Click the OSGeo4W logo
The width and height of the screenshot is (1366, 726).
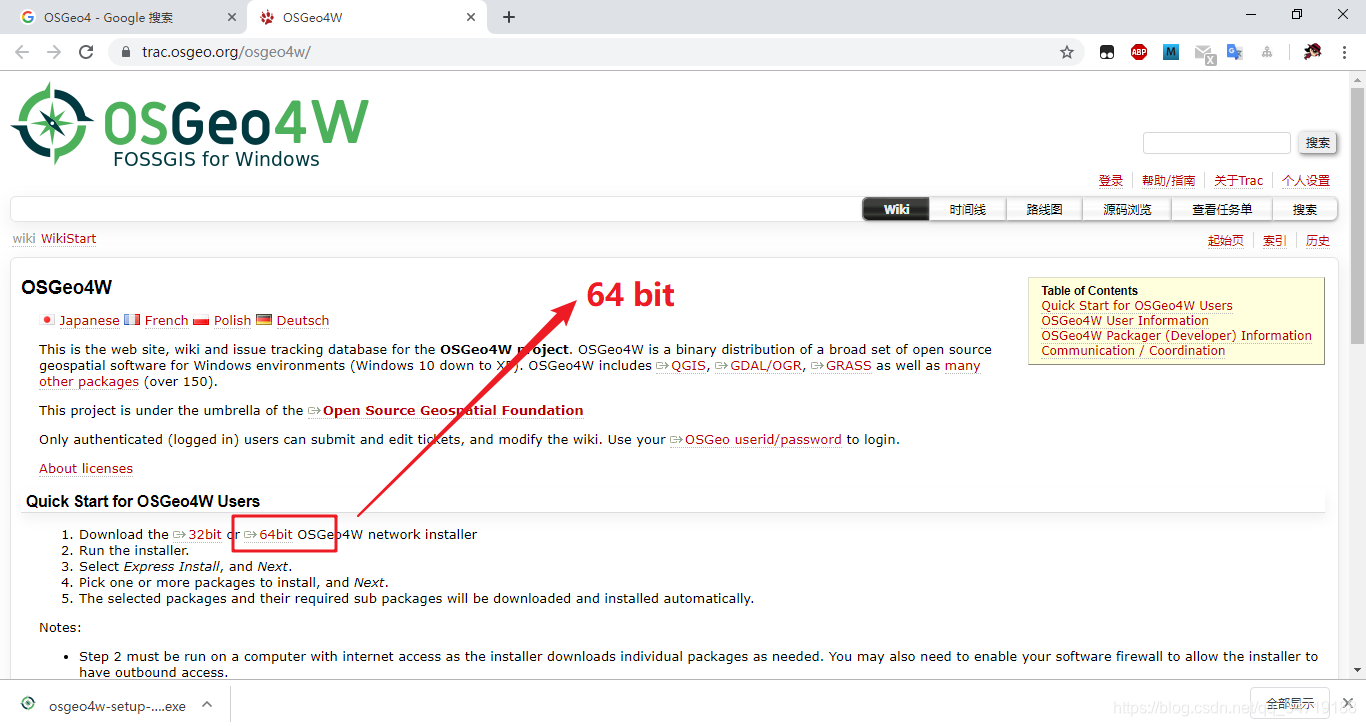[x=190, y=124]
